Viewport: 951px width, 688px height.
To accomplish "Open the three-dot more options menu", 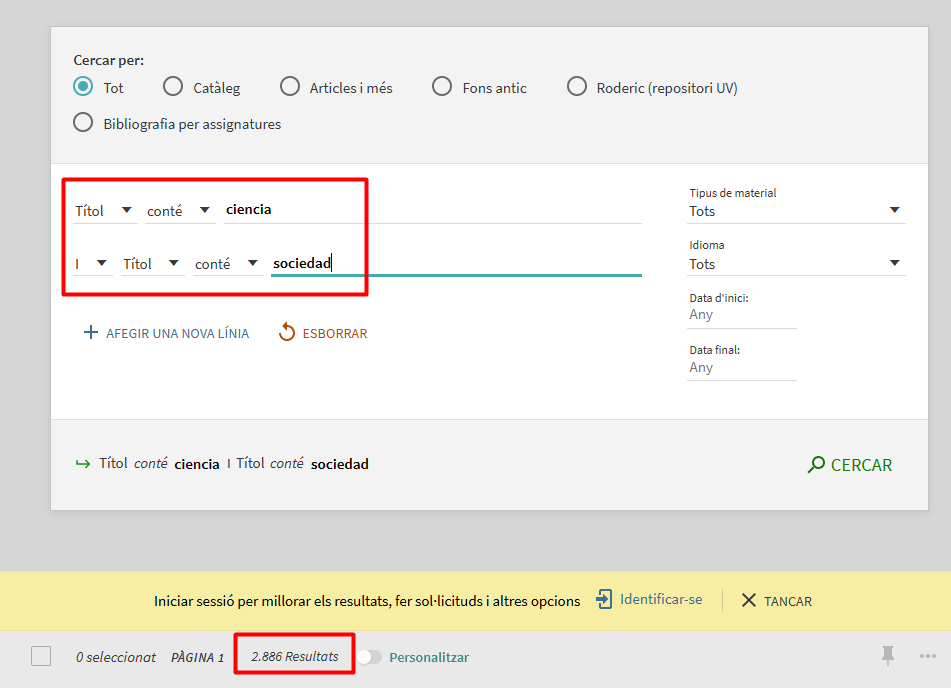I will (x=927, y=656).
